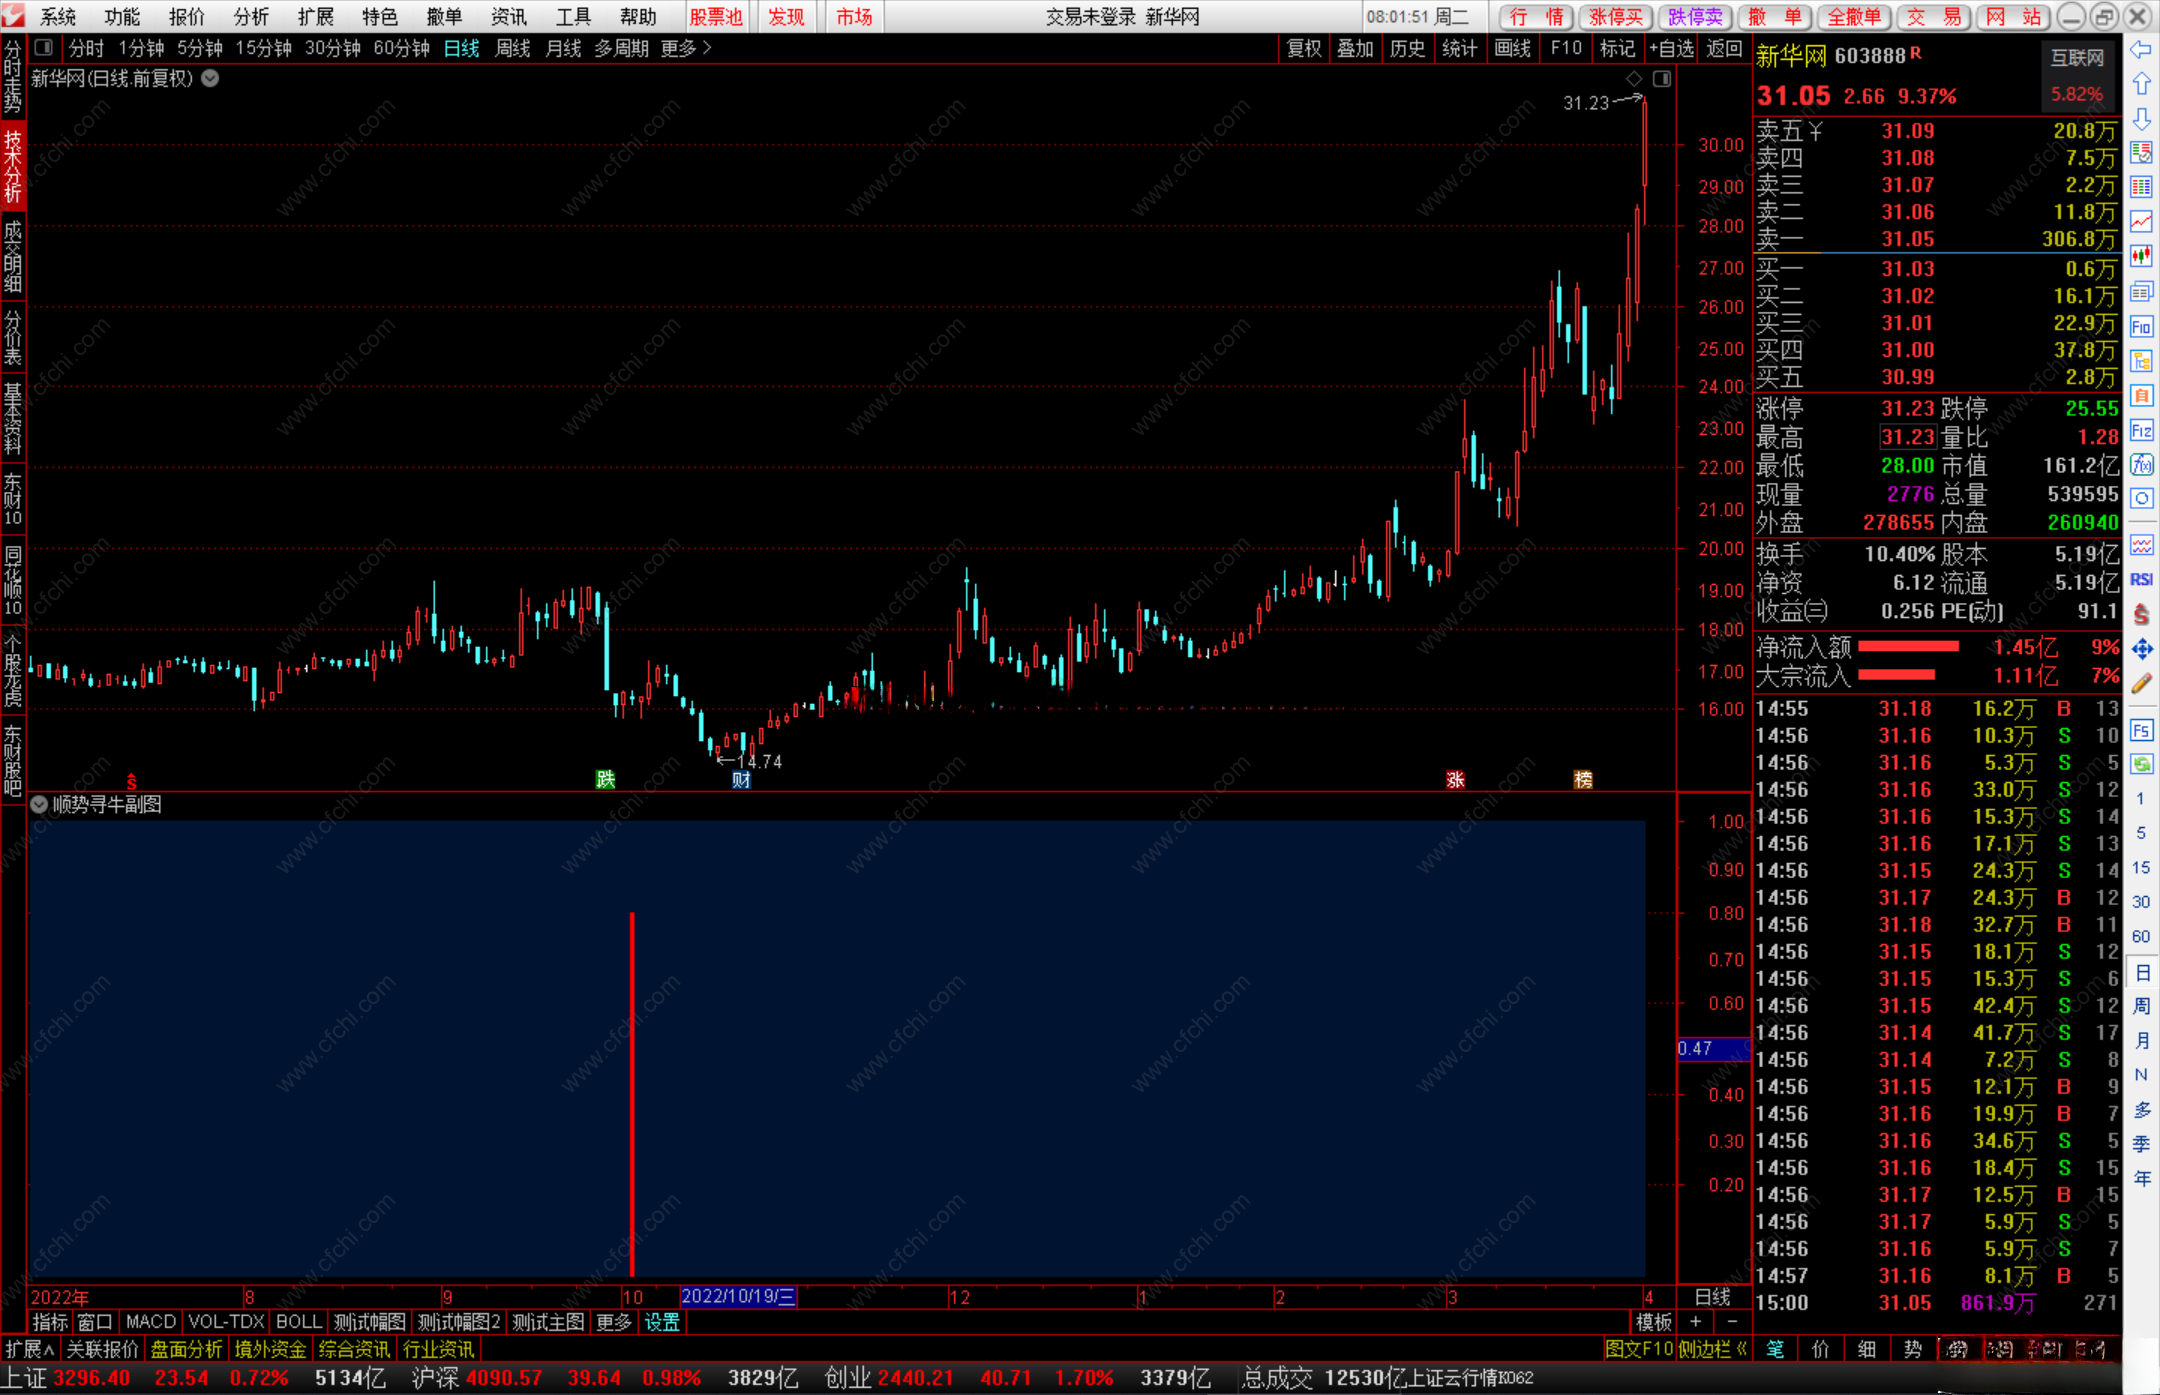Screen dimensions: 2160x1395
Task: Toggle 侧边栏 sidebar visibility
Action: [1712, 1349]
